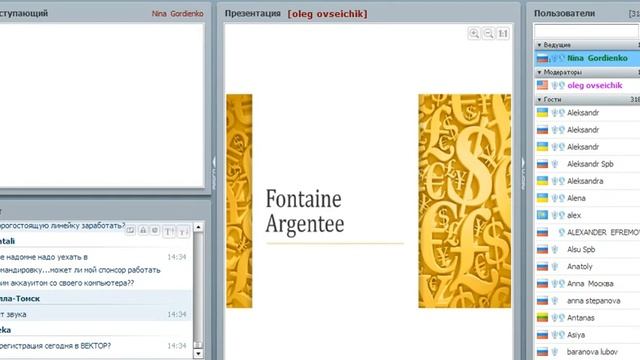Click the Russian flag beside Nina Gordienko

542,58
